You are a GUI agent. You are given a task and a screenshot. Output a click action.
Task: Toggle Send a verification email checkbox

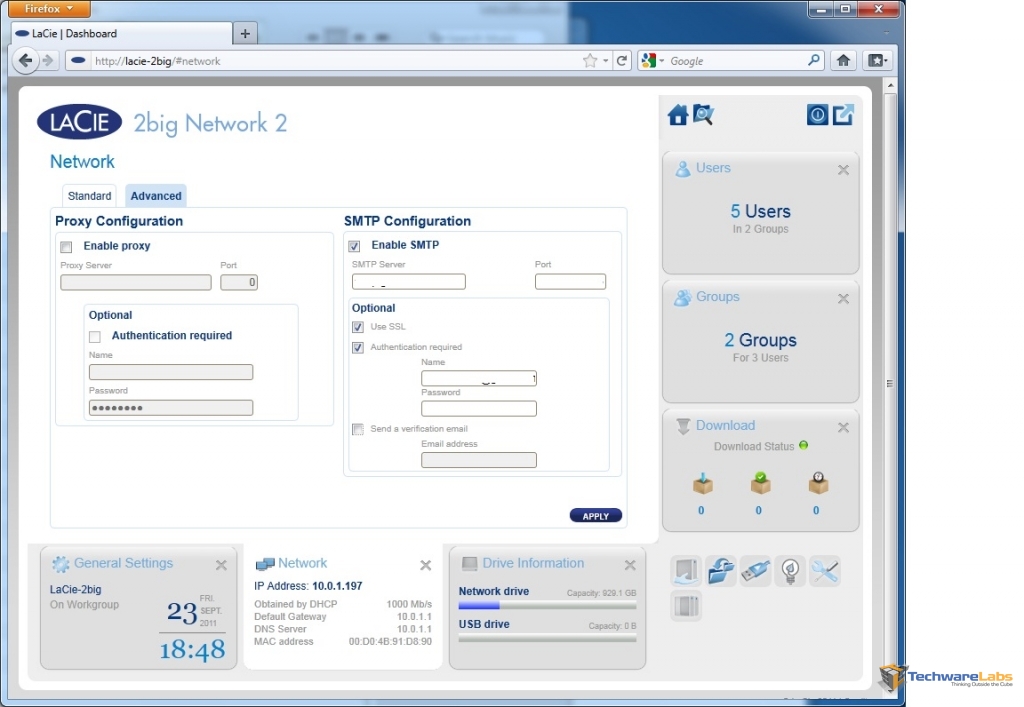pos(358,429)
